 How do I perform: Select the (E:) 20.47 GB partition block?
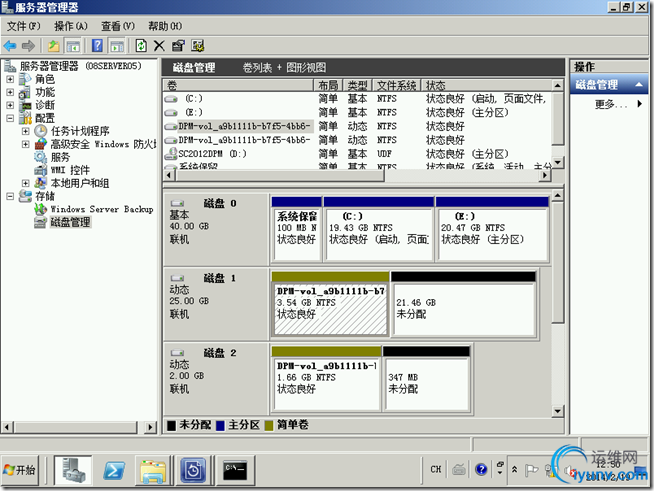pyautogui.click(x=492, y=229)
